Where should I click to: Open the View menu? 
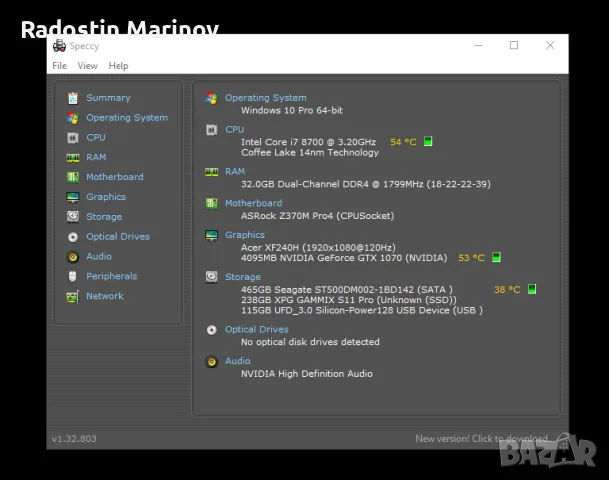pyautogui.click(x=87, y=66)
